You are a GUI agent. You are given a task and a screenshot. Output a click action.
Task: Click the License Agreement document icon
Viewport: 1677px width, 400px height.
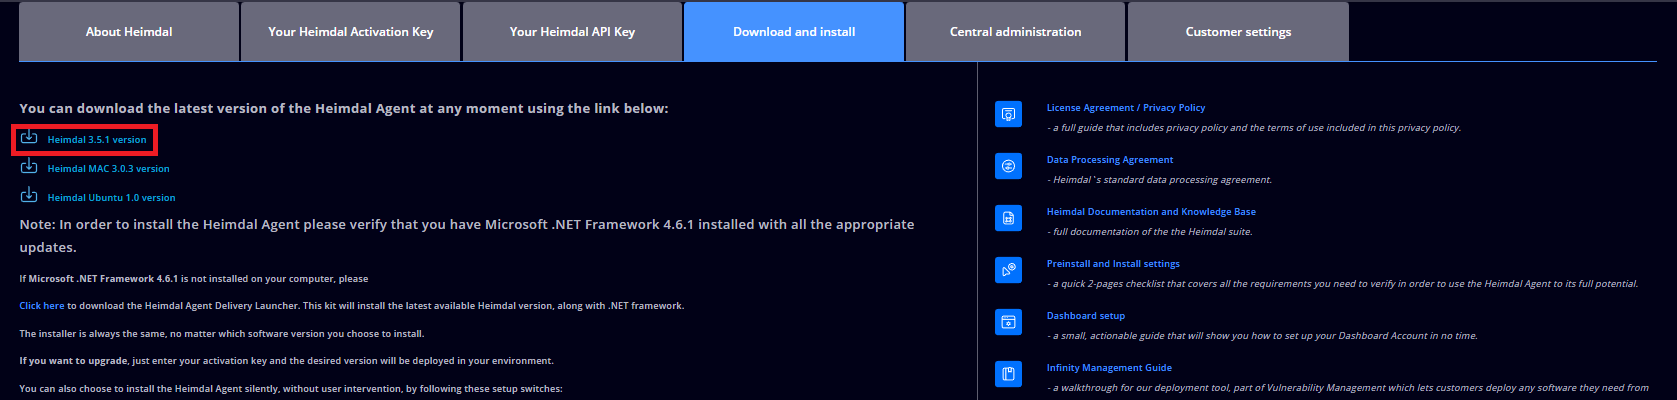1008,114
